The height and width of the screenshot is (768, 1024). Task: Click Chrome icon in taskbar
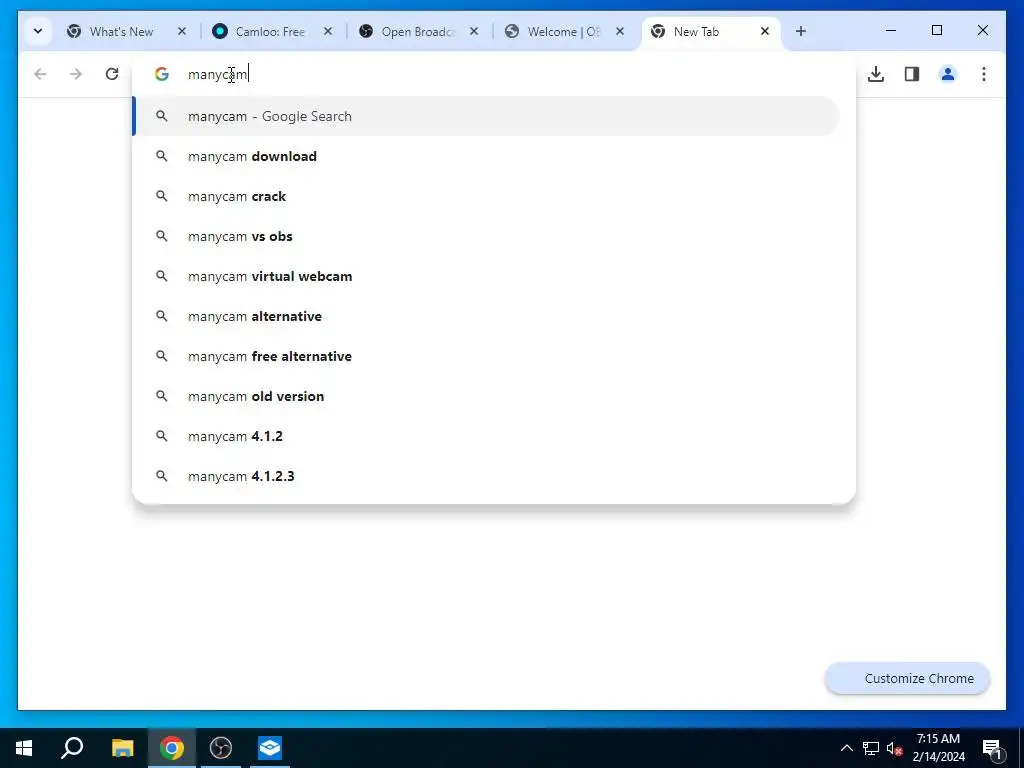pyautogui.click(x=172, y=748)
